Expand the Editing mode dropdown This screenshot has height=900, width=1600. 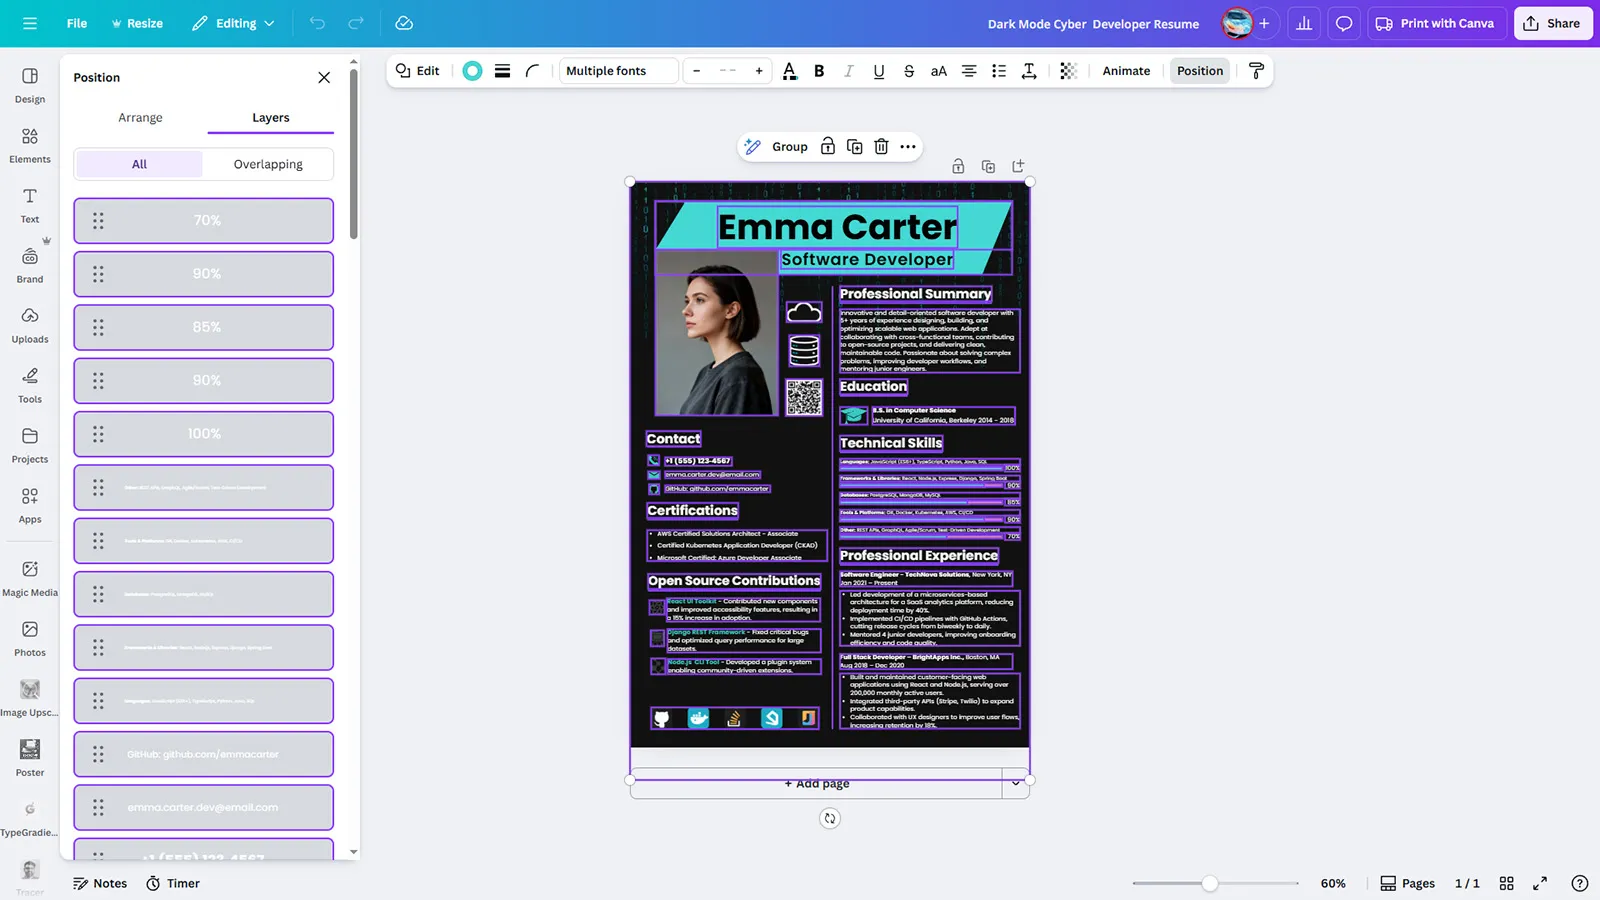click(x=234, y=23)
